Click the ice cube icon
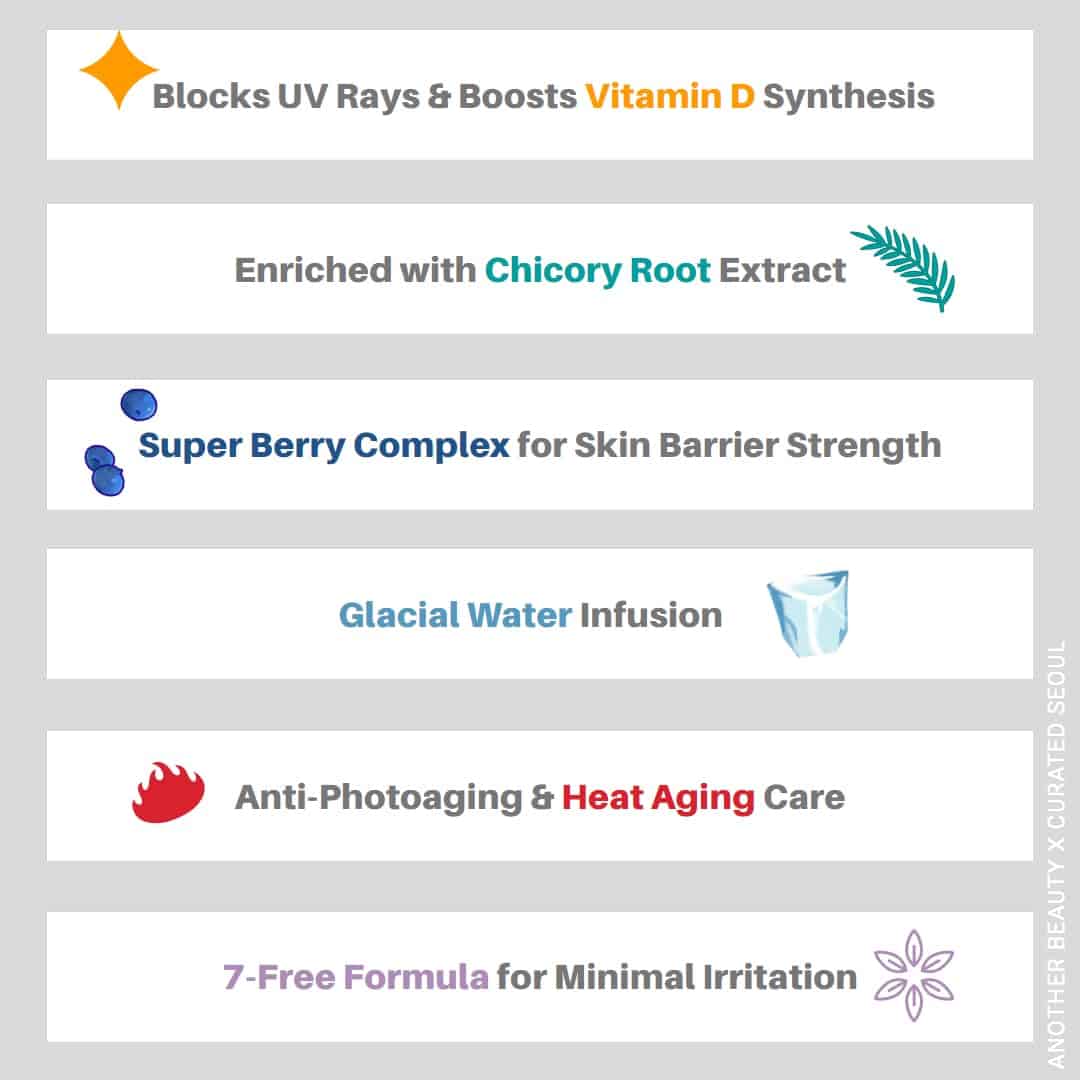The width and height of the screenshot is (1080, 1080). tap(807, 613)
